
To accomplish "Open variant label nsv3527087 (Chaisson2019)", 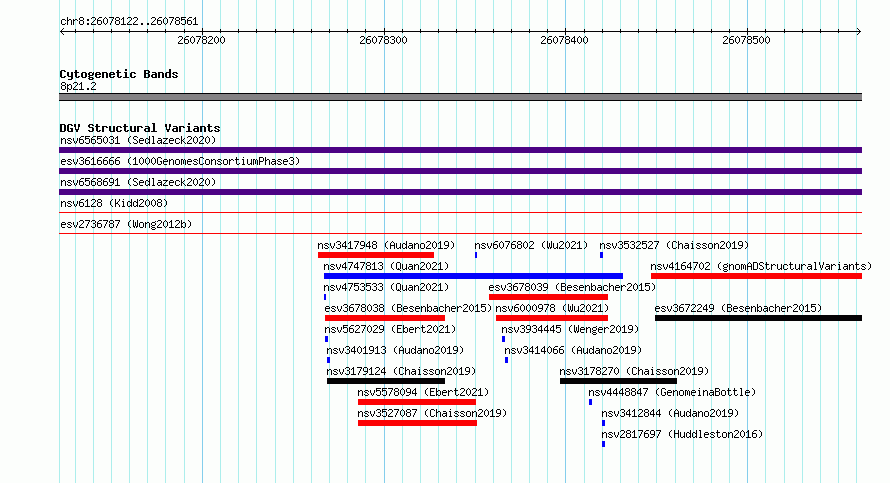I will click(433, 413).
